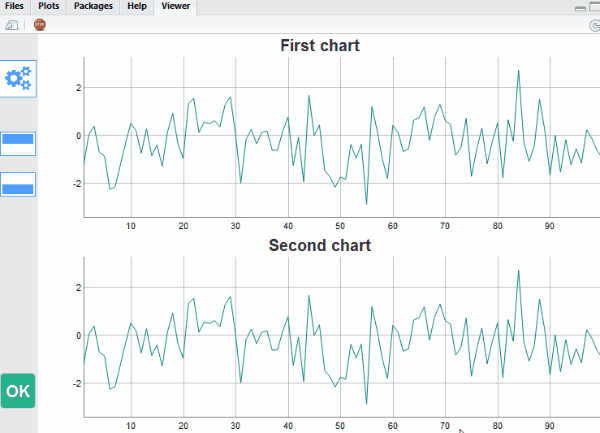Image resolution: width=600 pixels, height=433 pixels.
Task: Select the Viewer tab
Action: click(x=176, y=6)
